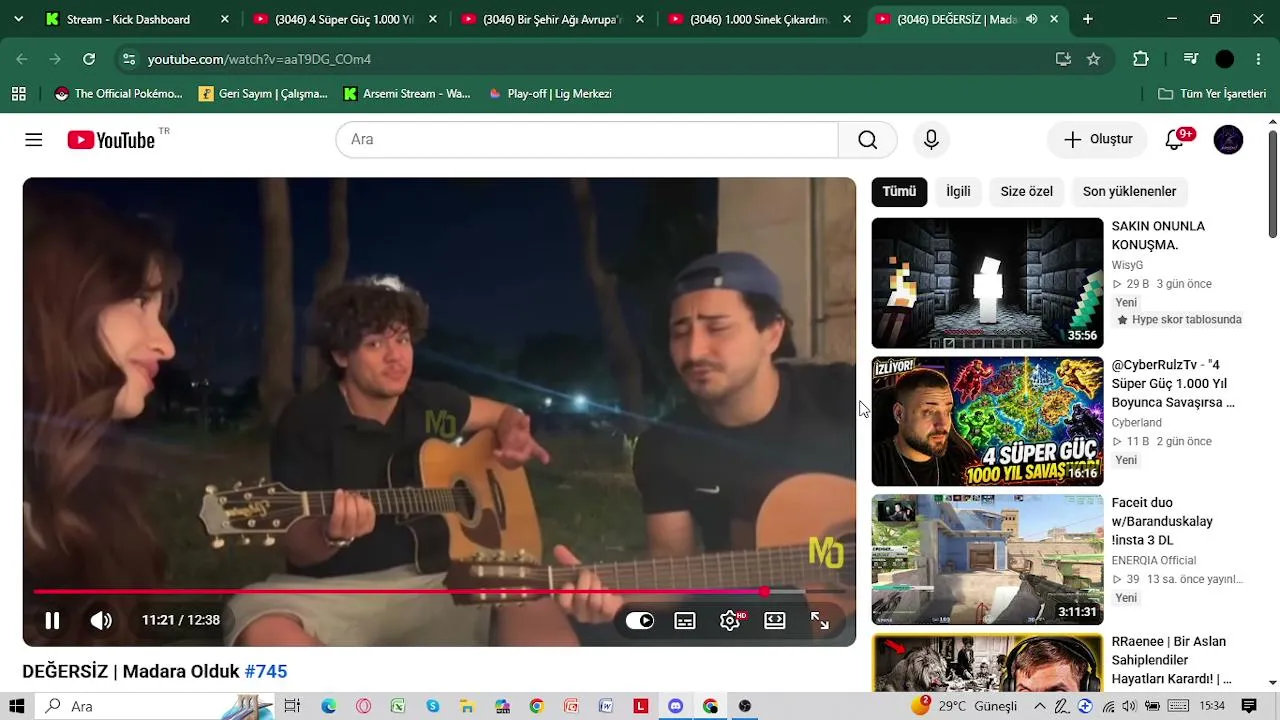Click the #745 hashtag link

click(266, 672)
